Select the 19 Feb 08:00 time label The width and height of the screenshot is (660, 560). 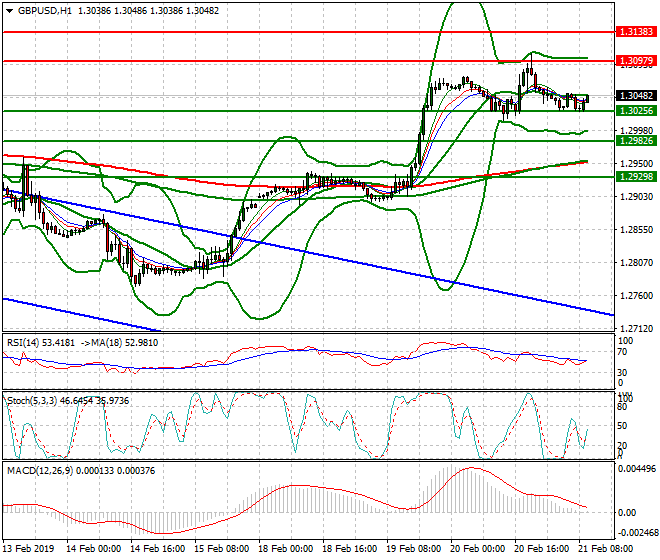414,549
